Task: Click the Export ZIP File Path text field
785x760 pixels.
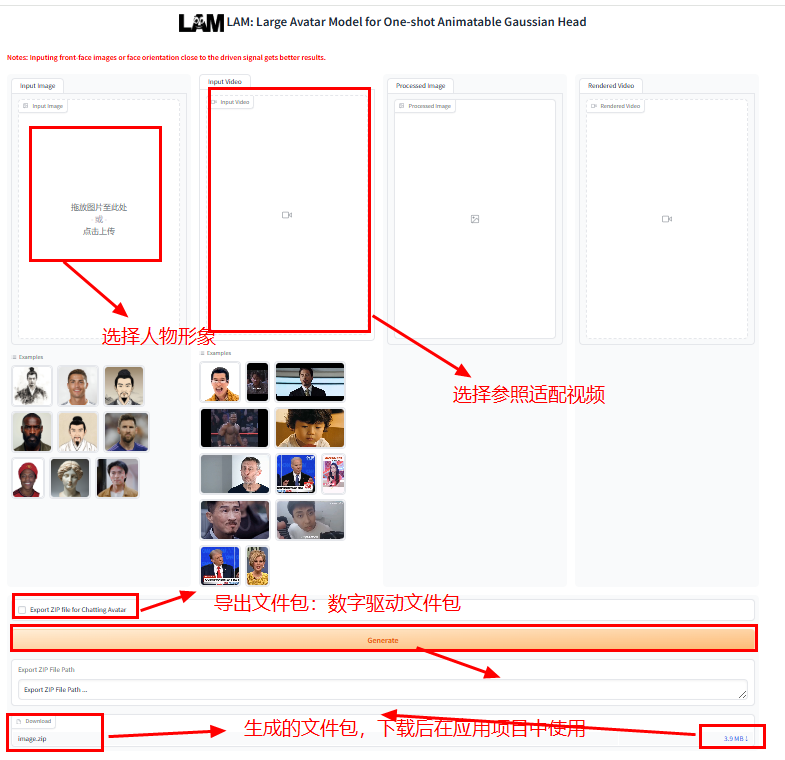Action: click(382, 689)
